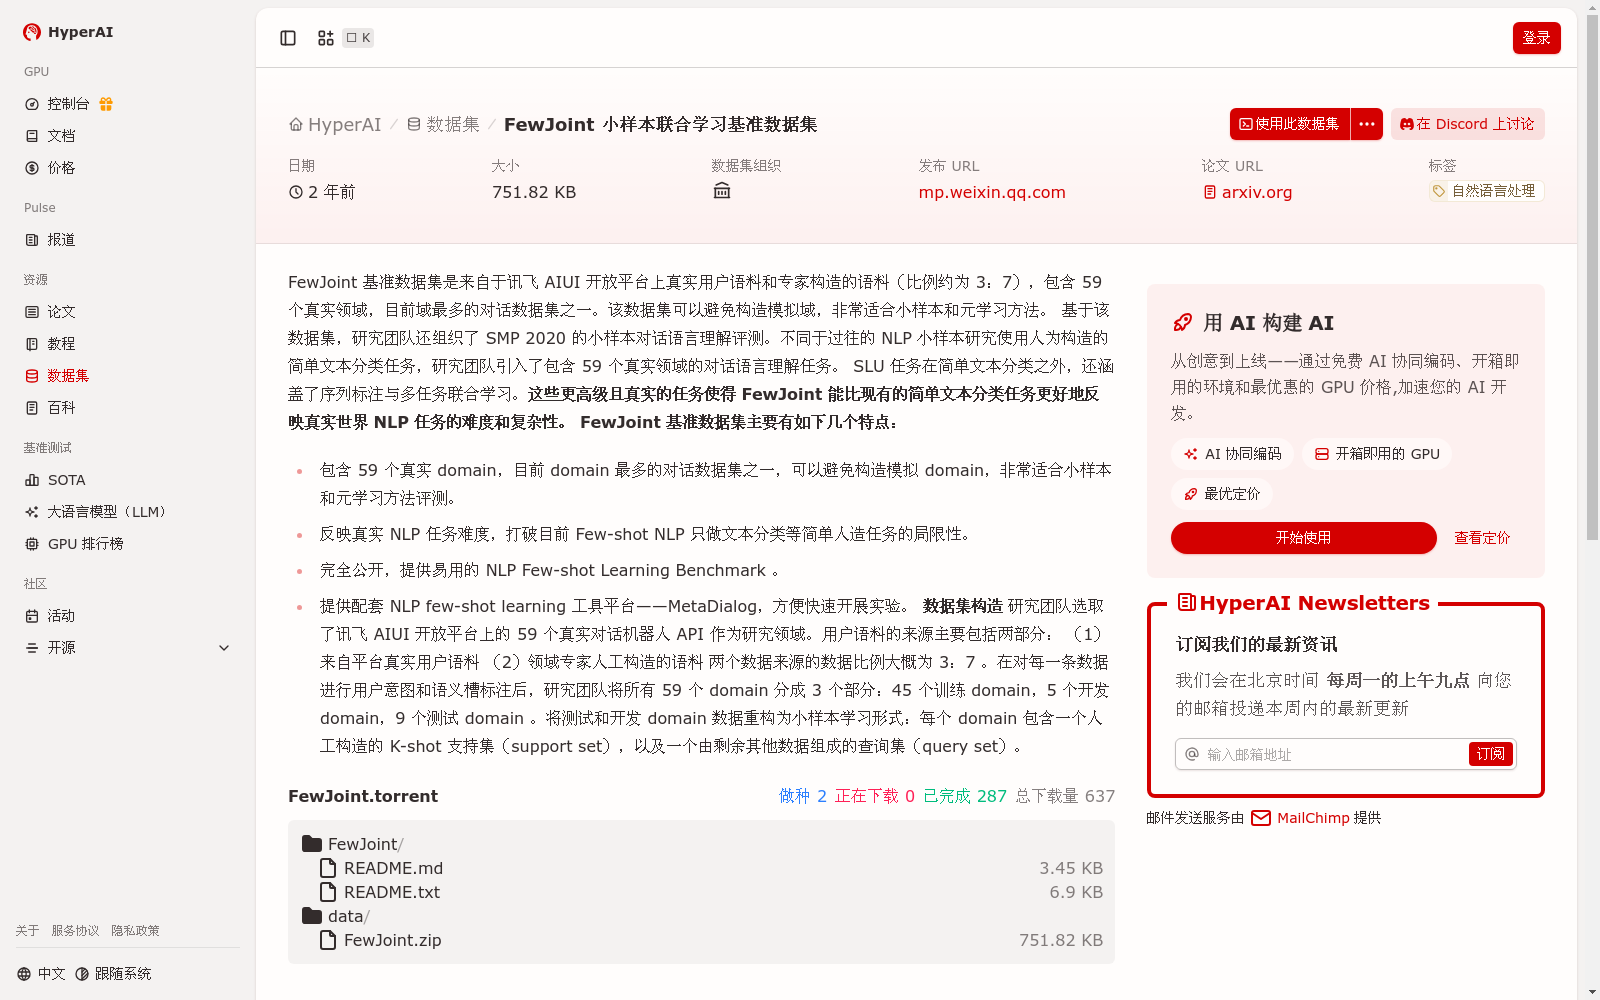Open 教程 in the sidebar
1600x1000 pixels.
tap(50, 344)
